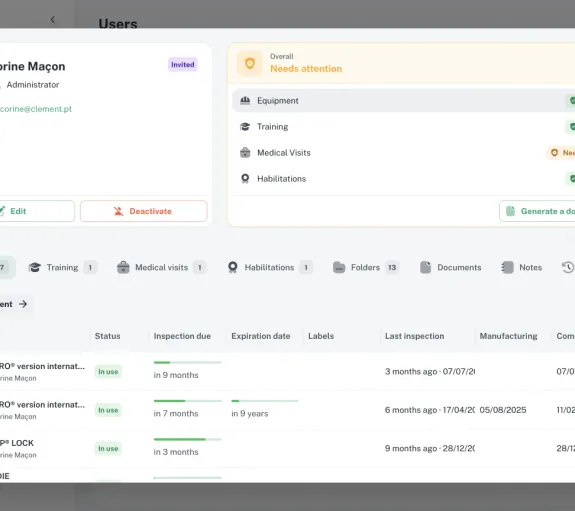Screen dimensions: 575x511
Task: Click the '3 months ago - 07/07' last inspection cell
Action: pyautogui.click(x=430, y=372)
